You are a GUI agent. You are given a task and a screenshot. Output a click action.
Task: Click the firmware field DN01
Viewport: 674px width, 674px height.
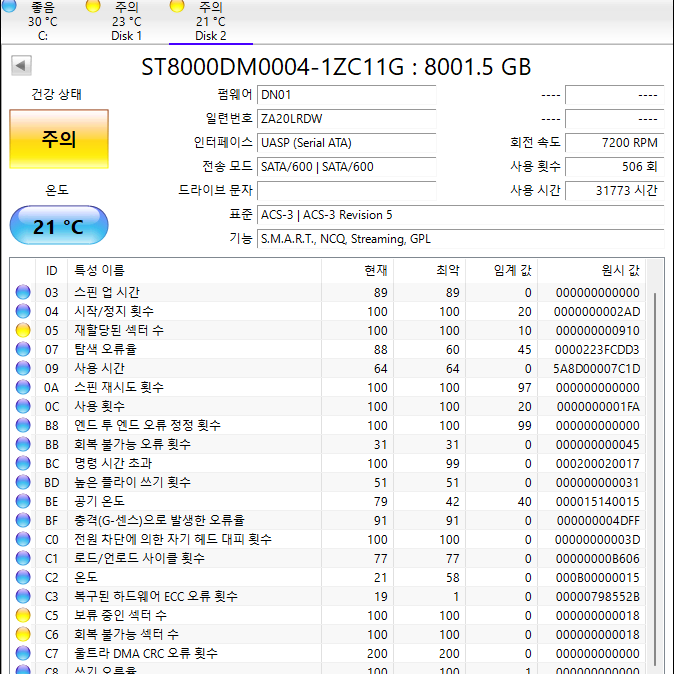pyautogui.click(x=346, y=95)
